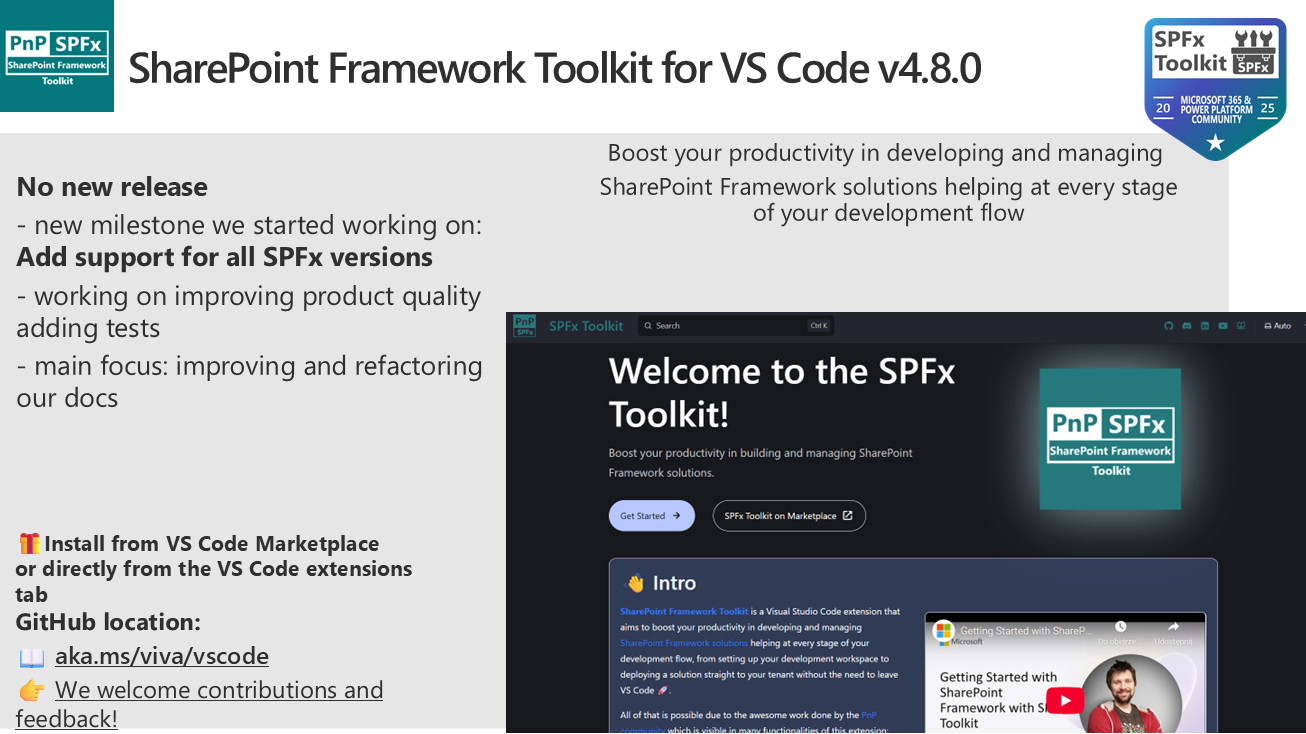The width and height of the screenshot is (1306, 734).
Task: Click the pointing hand emoji before contributions link
Action: point(32,691)
